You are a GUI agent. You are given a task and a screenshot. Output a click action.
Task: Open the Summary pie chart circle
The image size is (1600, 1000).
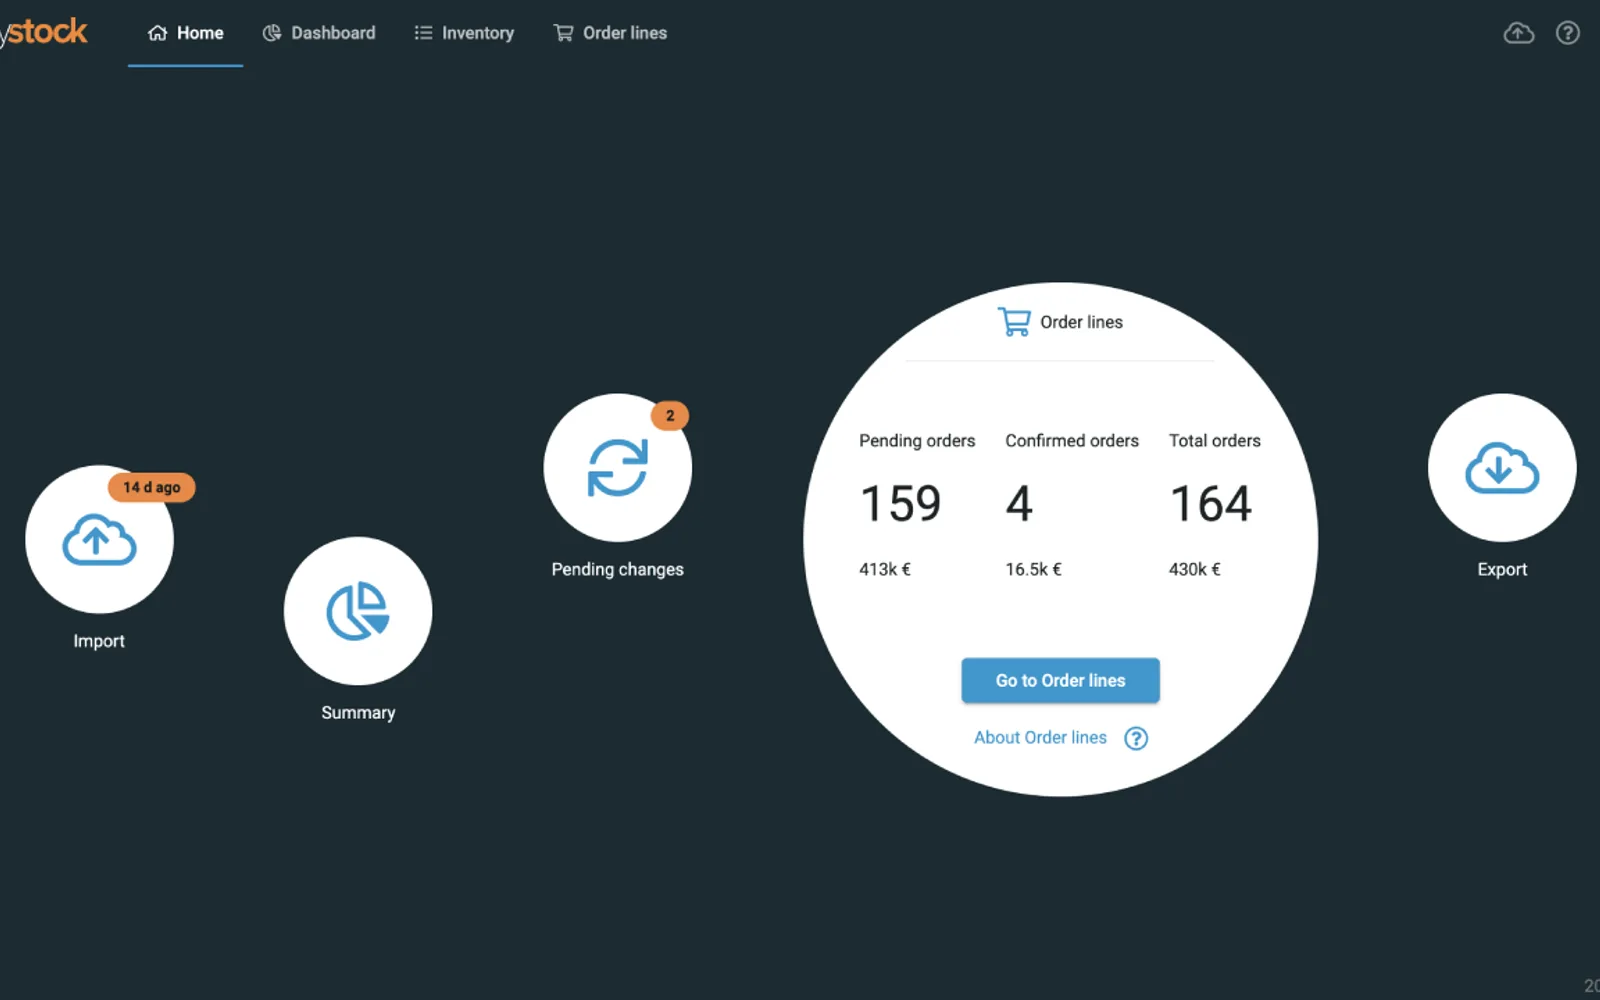coord(358,611)
